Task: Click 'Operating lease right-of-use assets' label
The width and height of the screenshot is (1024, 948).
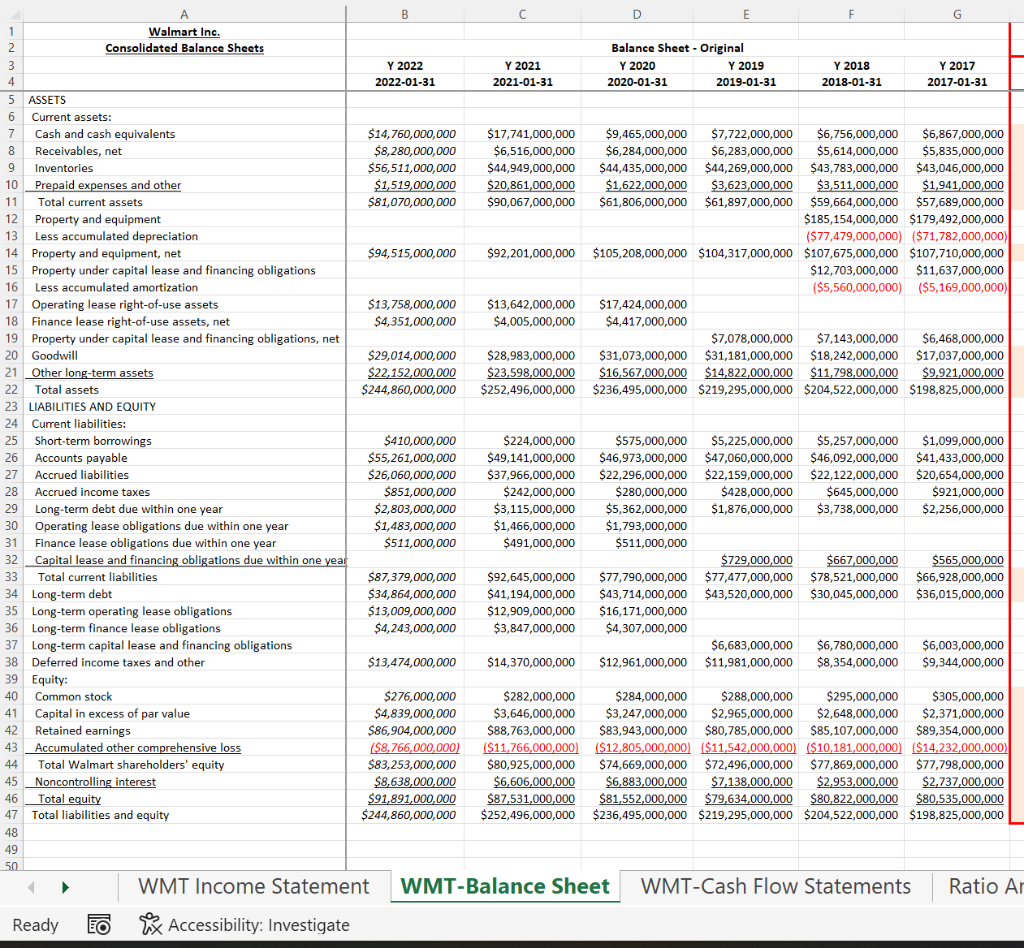Action: pyautogui.click(x=125, y=304)
